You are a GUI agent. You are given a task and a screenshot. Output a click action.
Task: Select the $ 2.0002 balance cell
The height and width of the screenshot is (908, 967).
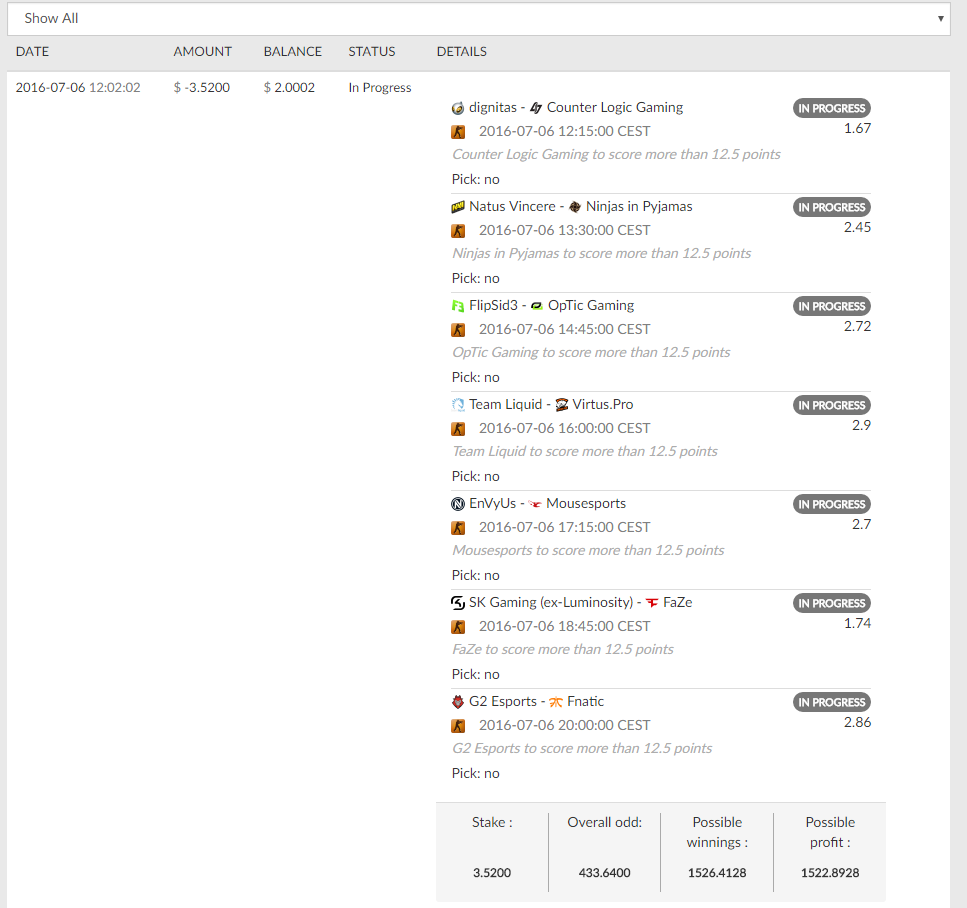[289, 88]
